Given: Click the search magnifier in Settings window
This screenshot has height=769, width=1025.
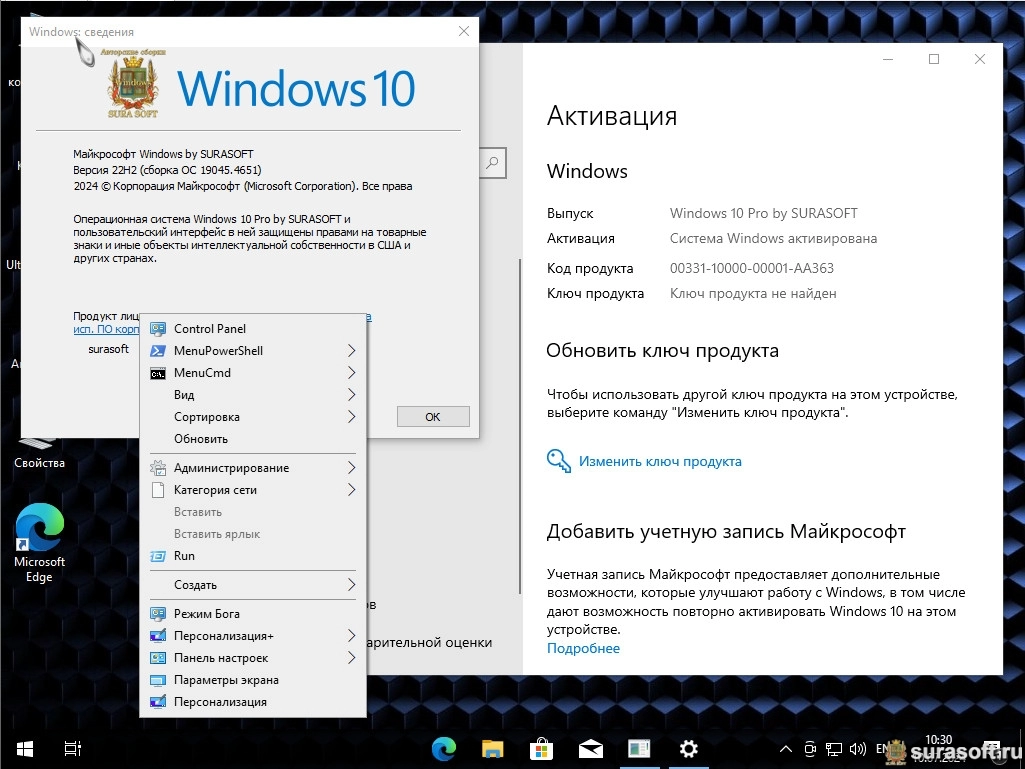Looking at the screenshot, I should click(492, 162).
